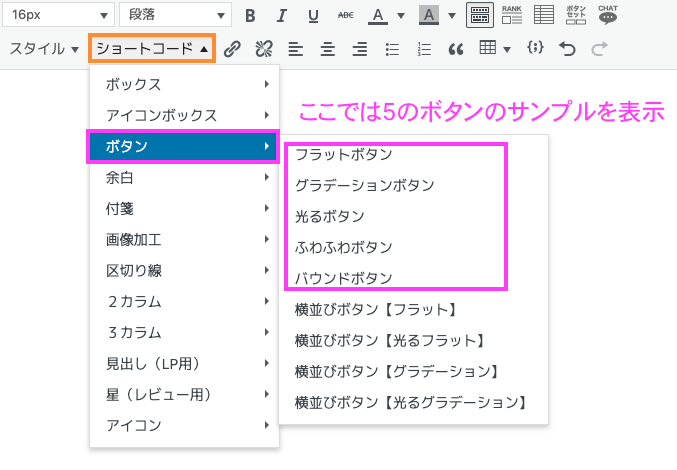This screenshot has height=470, width=677.
Task: Insert a RANK ranking block
Action: 512,15
